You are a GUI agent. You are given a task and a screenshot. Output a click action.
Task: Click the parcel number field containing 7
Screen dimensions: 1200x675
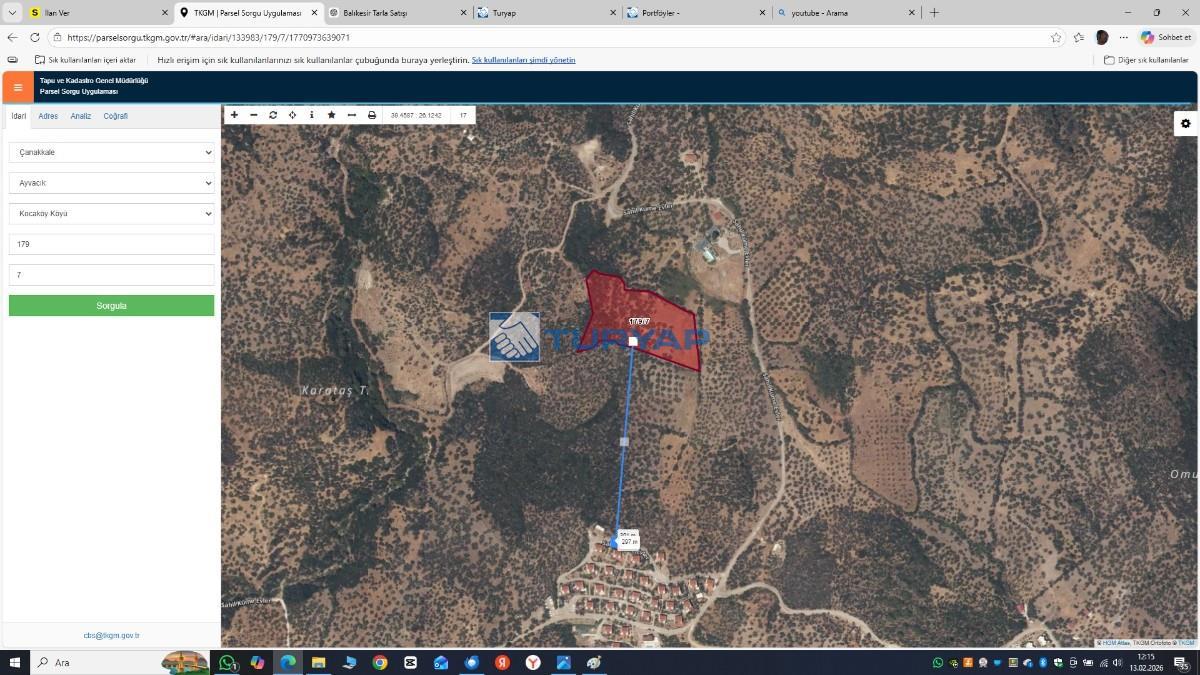[111, 274]
